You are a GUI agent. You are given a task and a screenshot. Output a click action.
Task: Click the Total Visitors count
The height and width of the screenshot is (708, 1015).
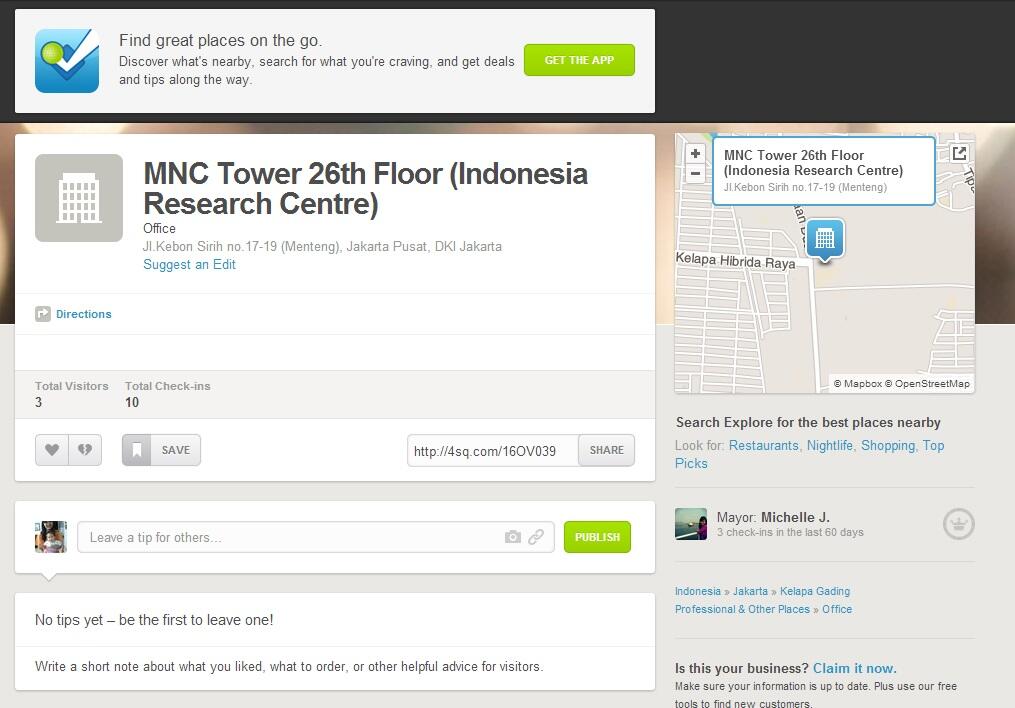point(39,402)
